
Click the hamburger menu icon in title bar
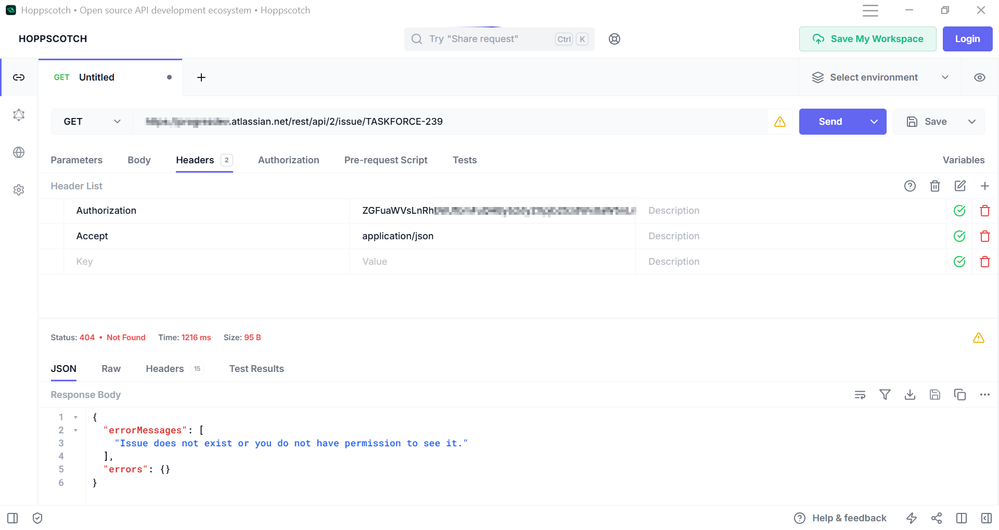pyautogui.click(x=870, y=10)
